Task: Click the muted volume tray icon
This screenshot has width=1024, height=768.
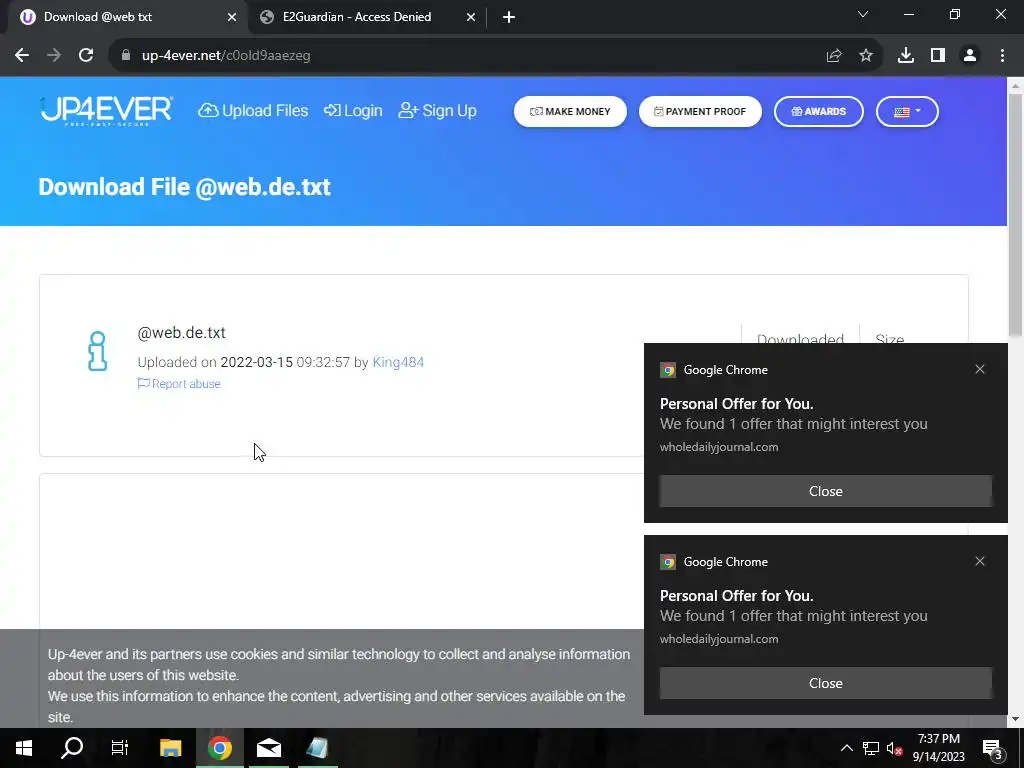Action: point(894,749)
